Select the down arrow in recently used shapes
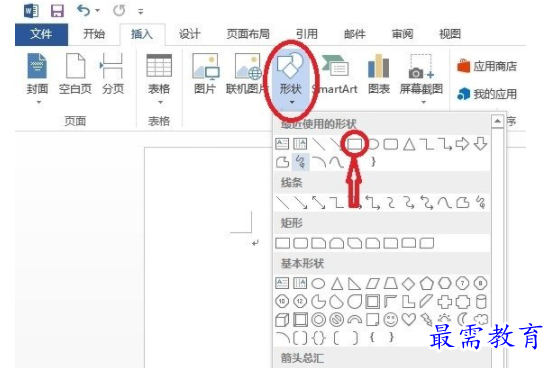This screenshot has height=368, width=551. pyautogui.click(x=480, y=144)
